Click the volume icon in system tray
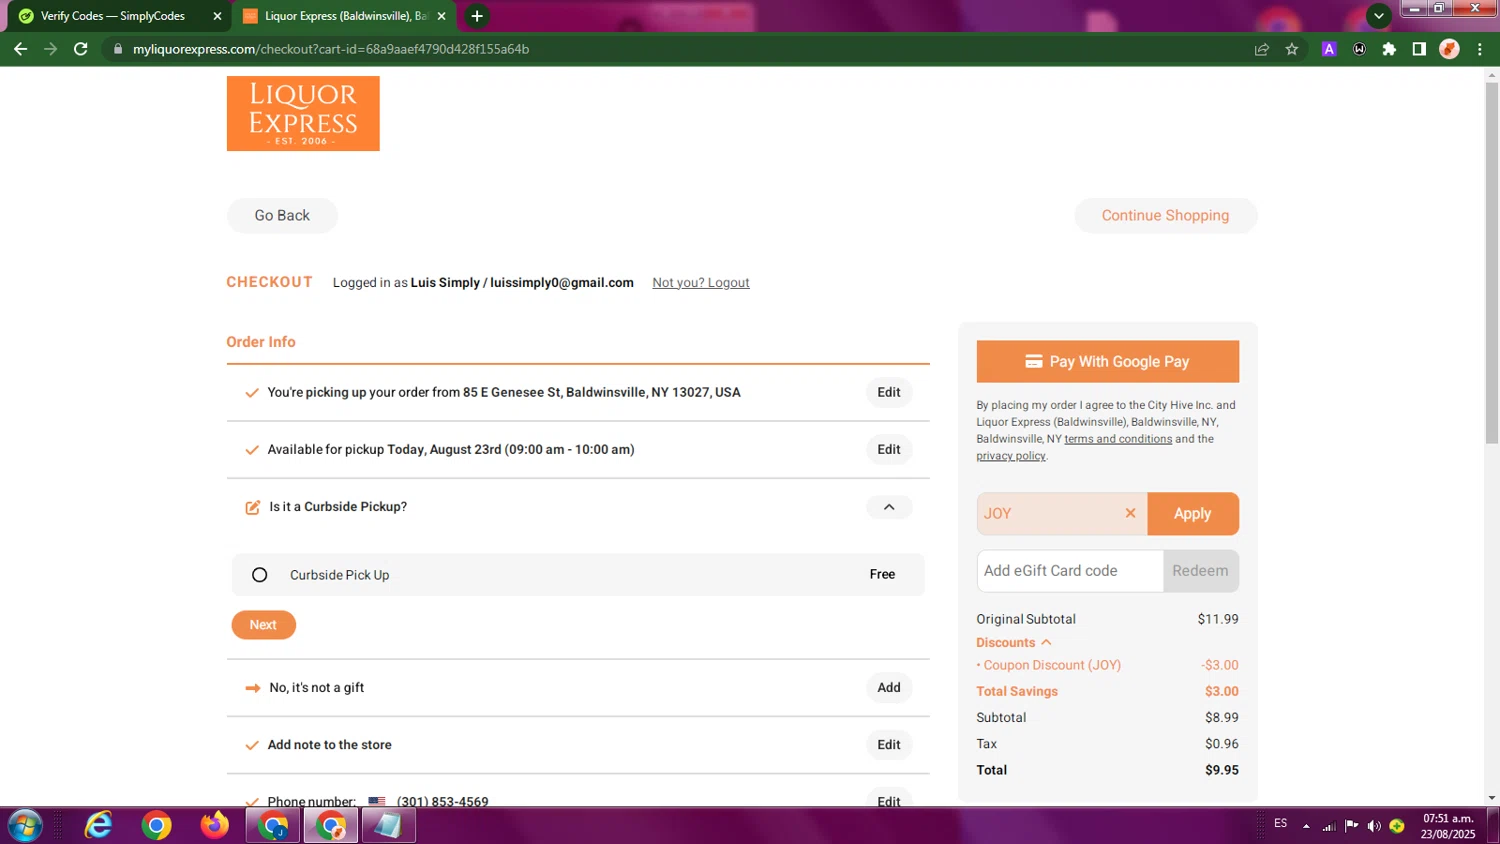This screenshot has height=844, width=1500. point(1374,826)
